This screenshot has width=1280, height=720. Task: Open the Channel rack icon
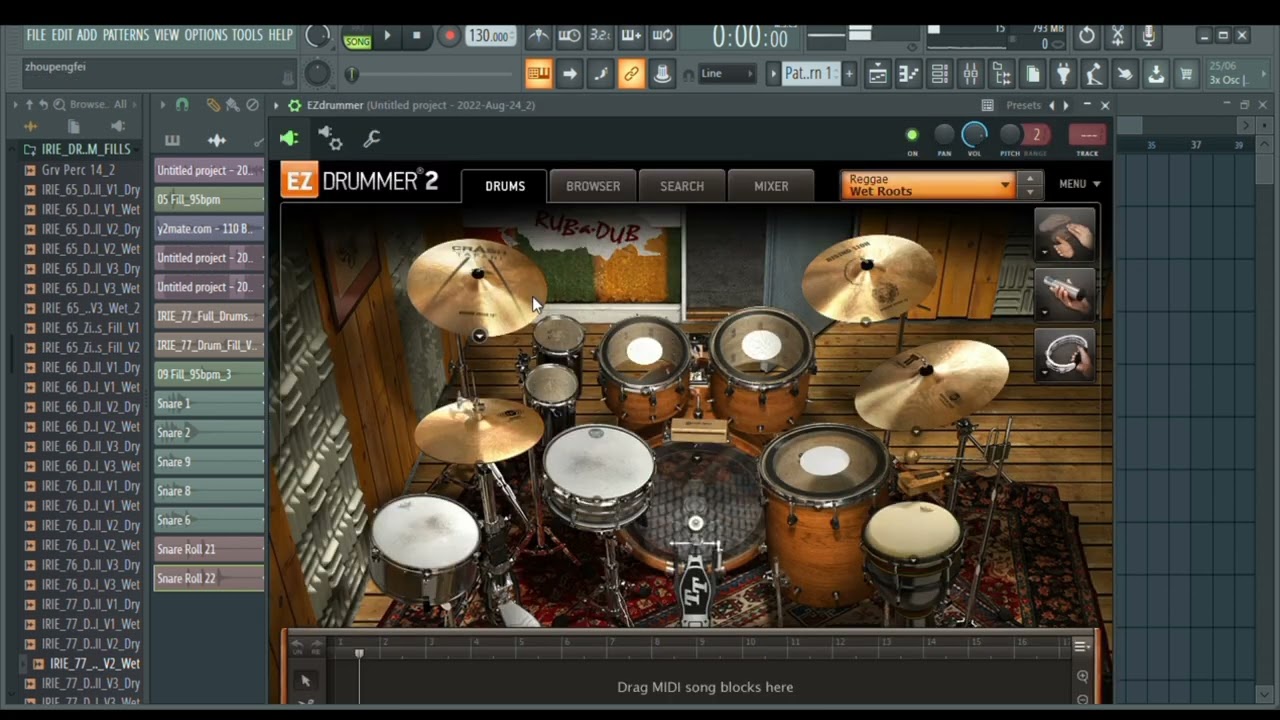(939, 74)
